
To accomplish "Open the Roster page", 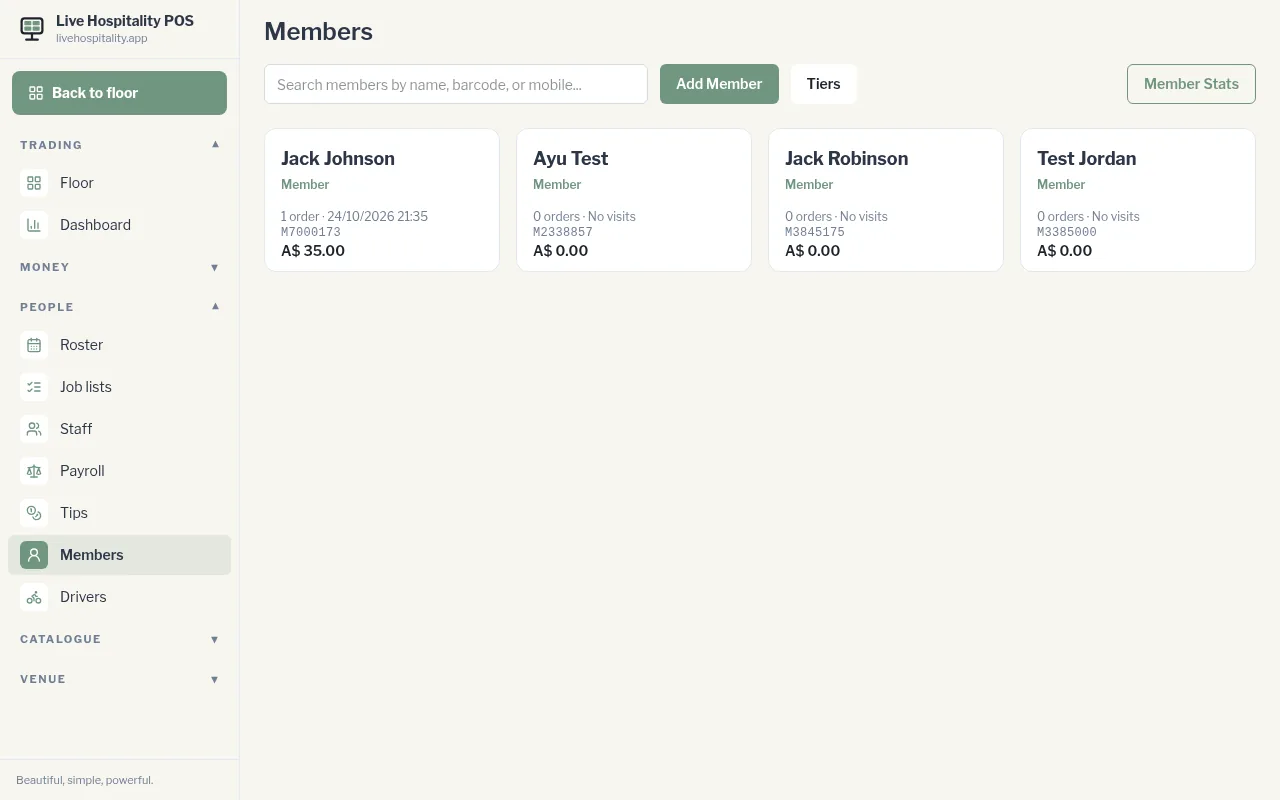I will coord(119,345).
